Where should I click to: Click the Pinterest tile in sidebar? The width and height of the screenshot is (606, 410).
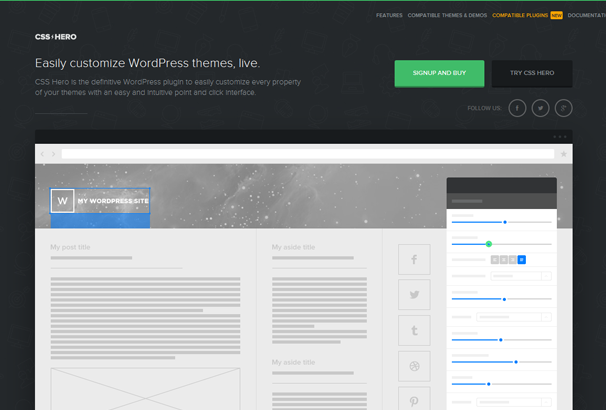(x=414, y=399)
